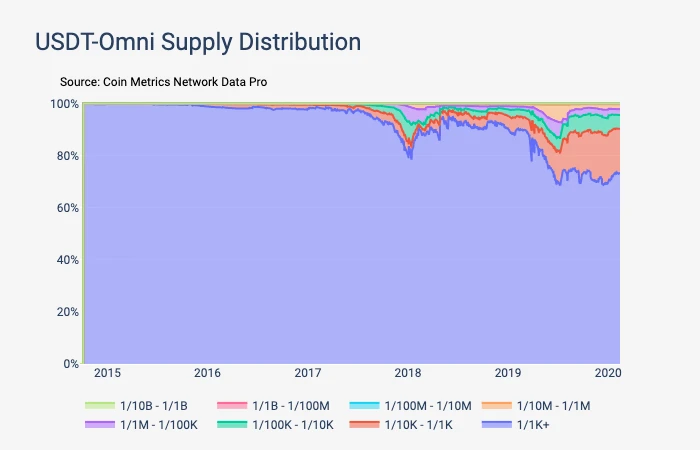
Task: Click the 1/1M - 1/100K legend label text
Action: pos(159,425)
